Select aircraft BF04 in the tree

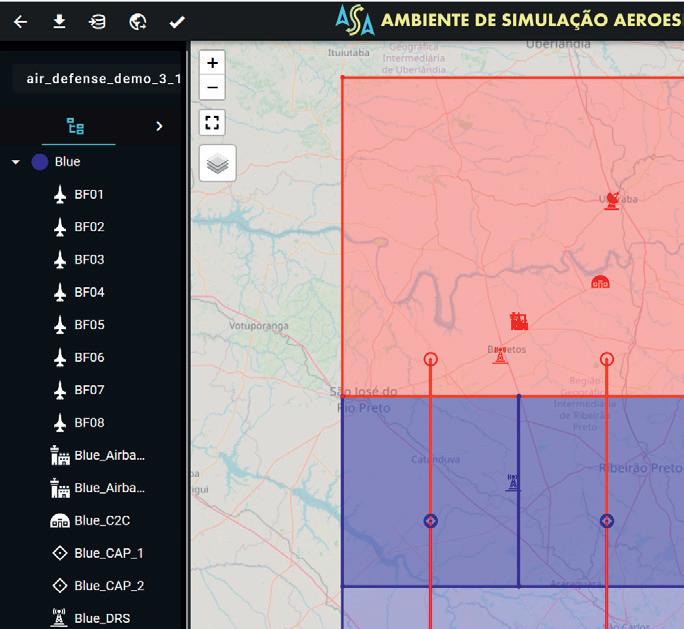point(90,292)
